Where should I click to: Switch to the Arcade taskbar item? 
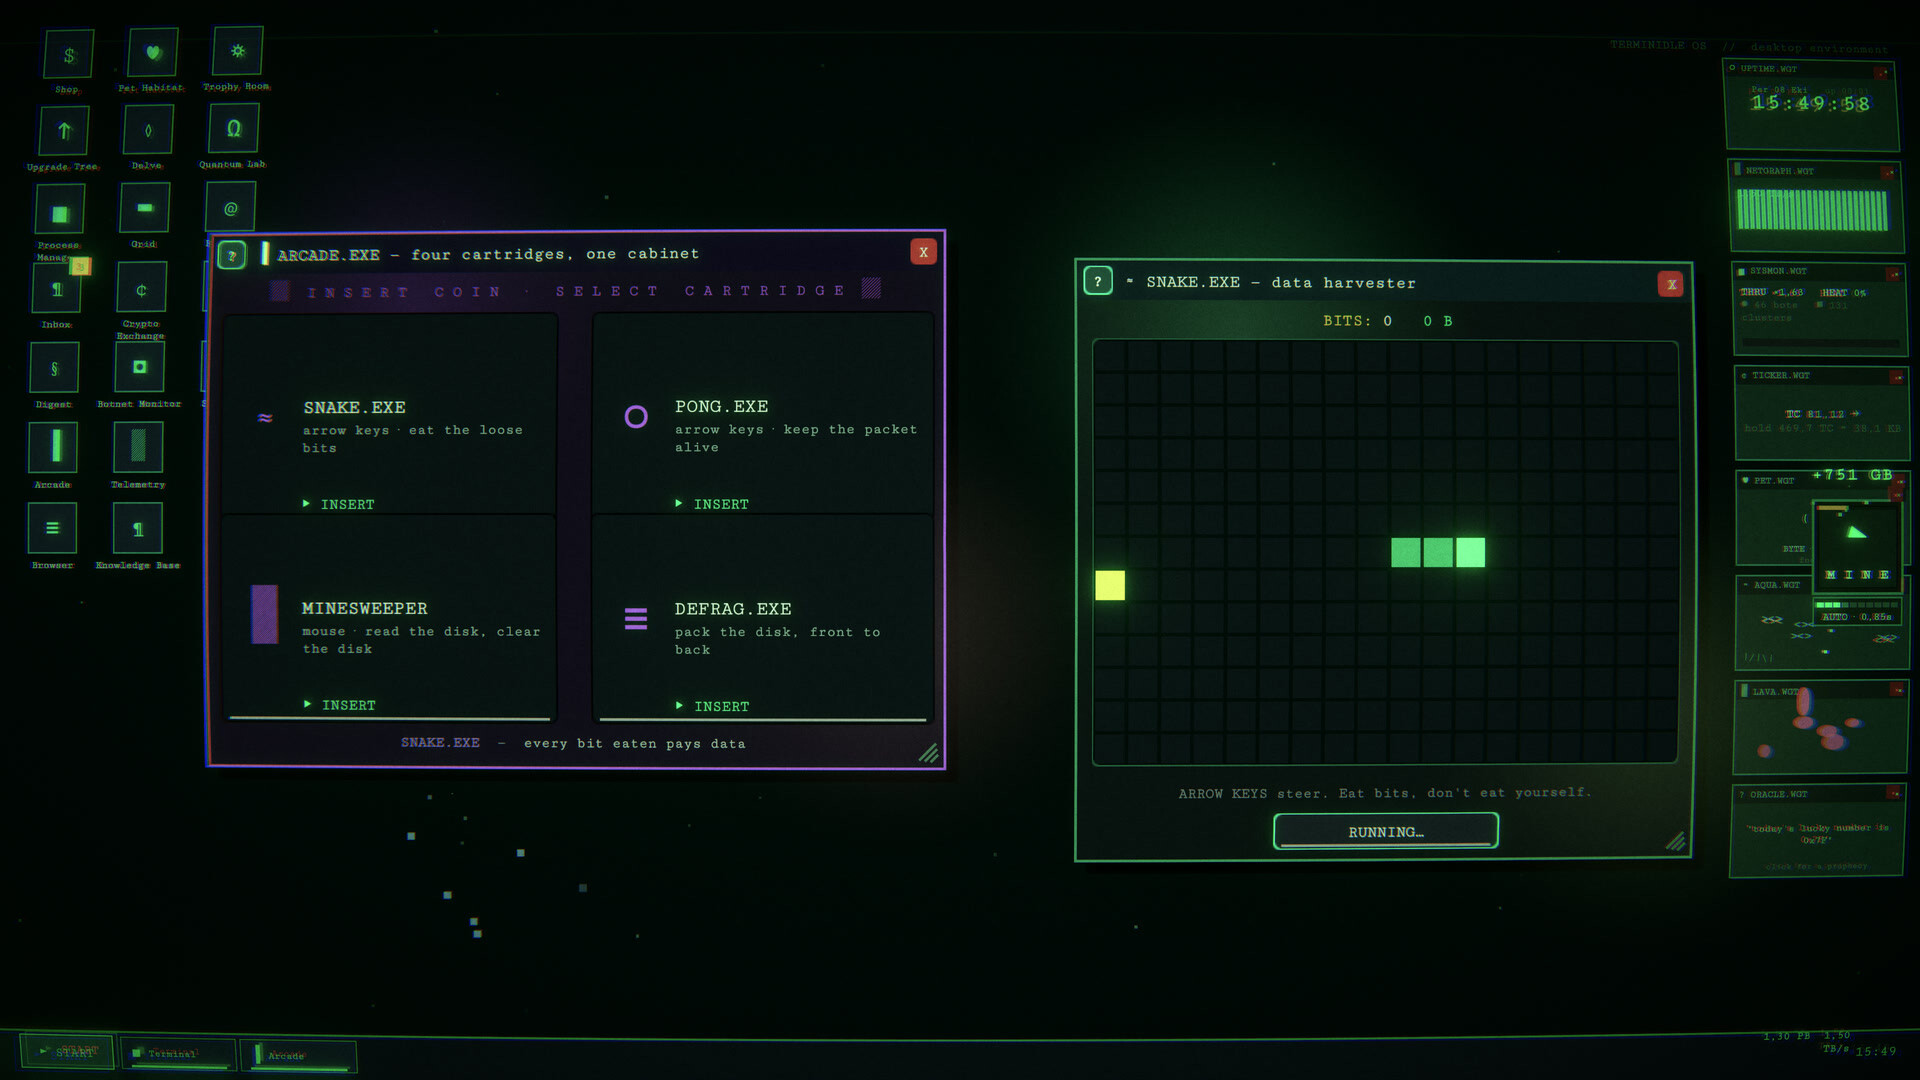pos(298,1056)
